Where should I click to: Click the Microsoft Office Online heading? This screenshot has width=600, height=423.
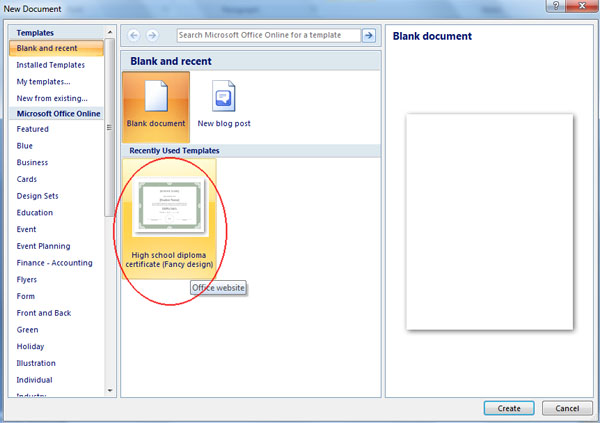click(59, 114)
